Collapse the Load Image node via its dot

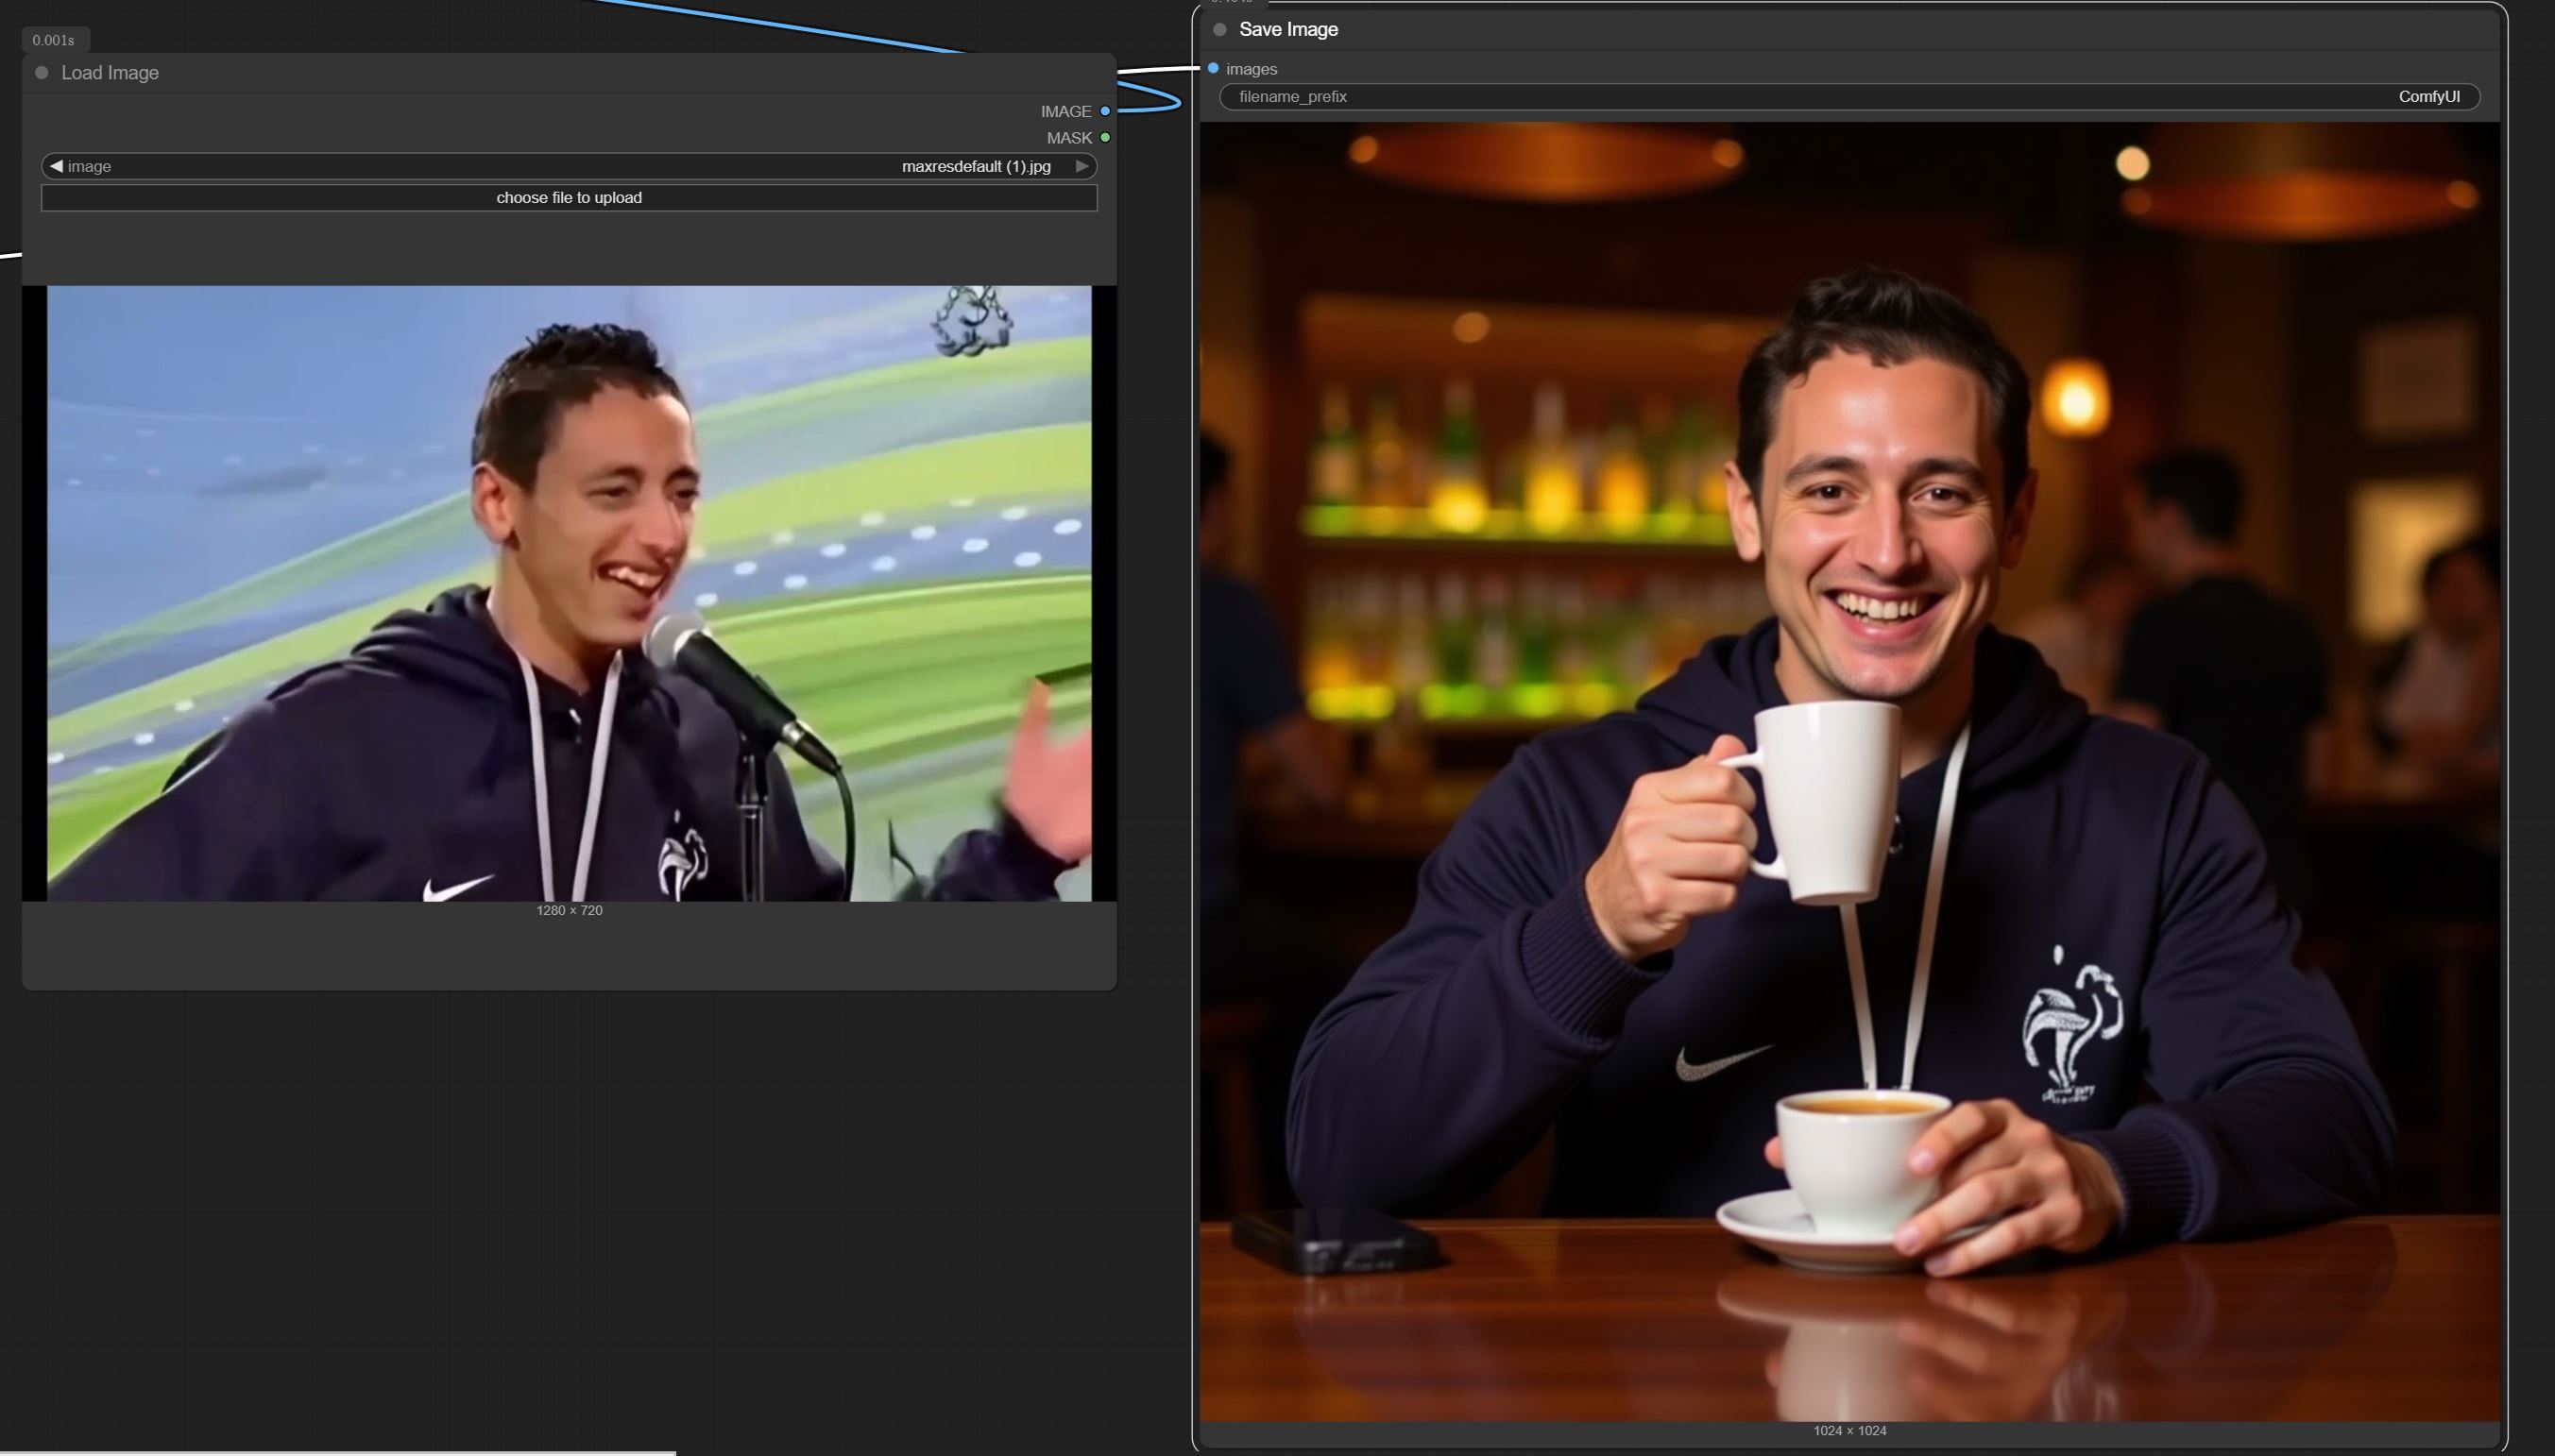42,73
